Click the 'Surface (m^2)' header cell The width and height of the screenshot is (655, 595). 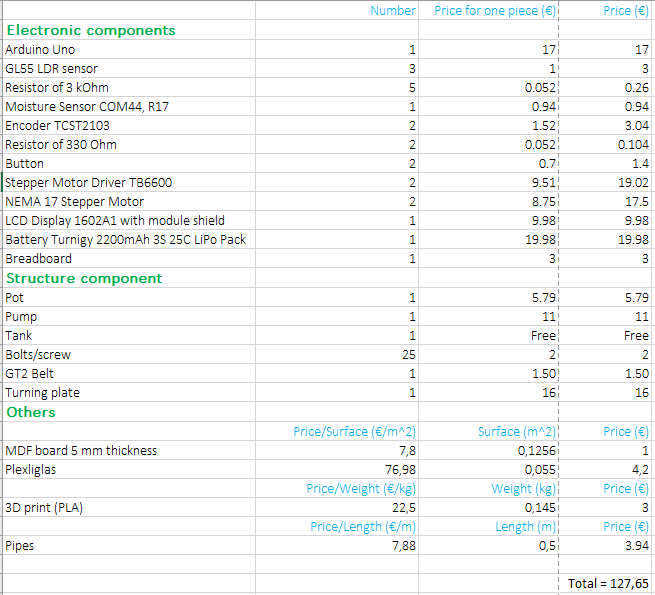click(488, 431)
